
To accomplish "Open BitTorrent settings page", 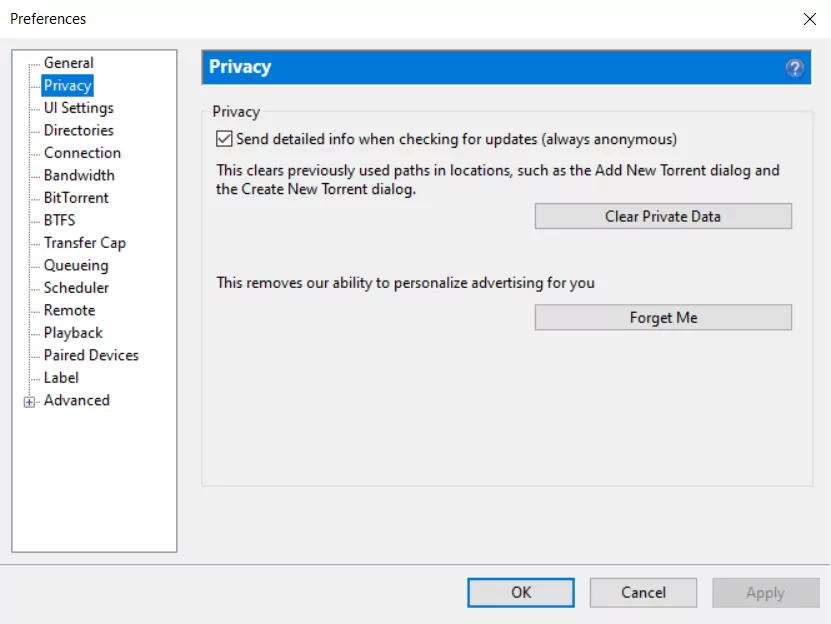I will 76,198.
